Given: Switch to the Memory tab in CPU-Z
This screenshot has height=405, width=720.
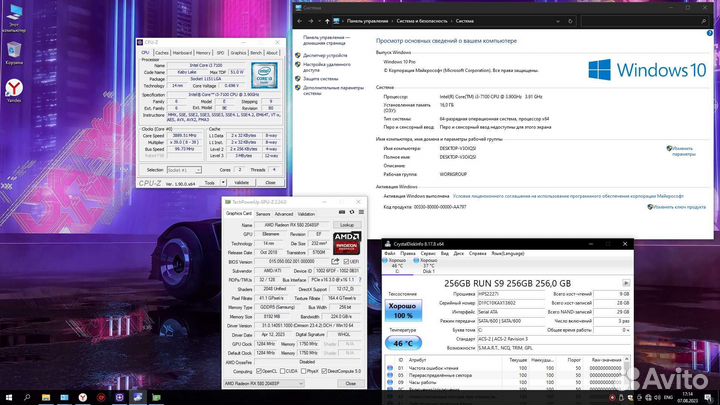Looking at the screenshot, I should tap(203, 52).
